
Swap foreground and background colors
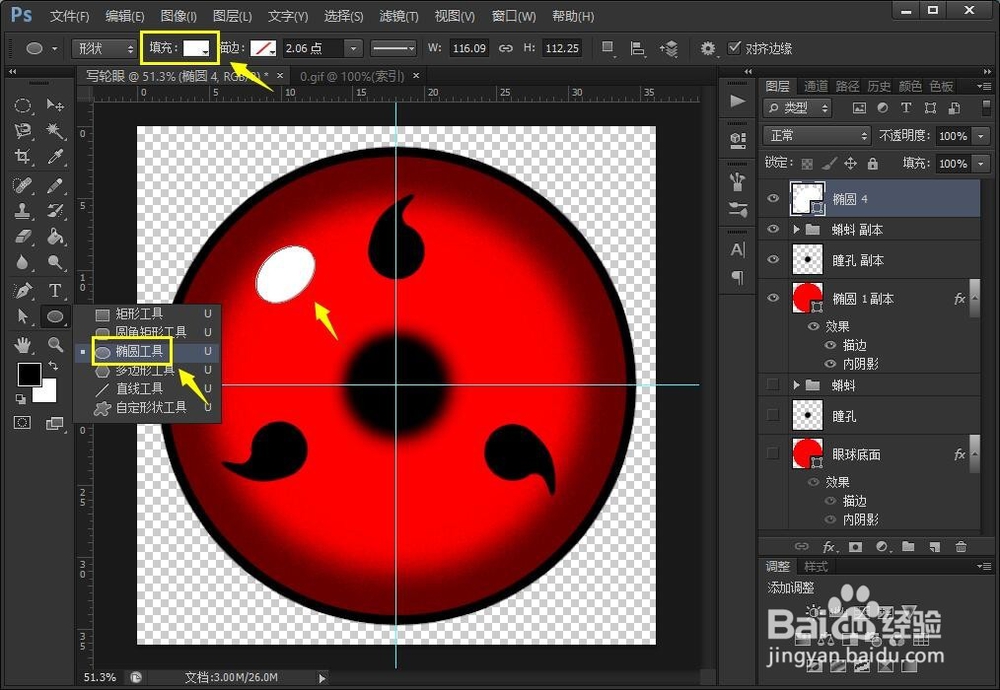point(54,367)
